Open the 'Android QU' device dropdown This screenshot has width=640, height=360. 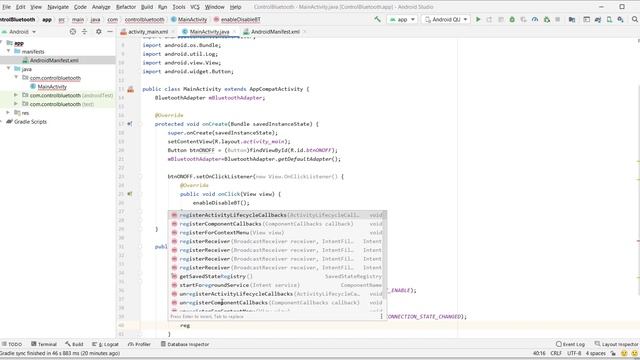click(x=446, y=19)
